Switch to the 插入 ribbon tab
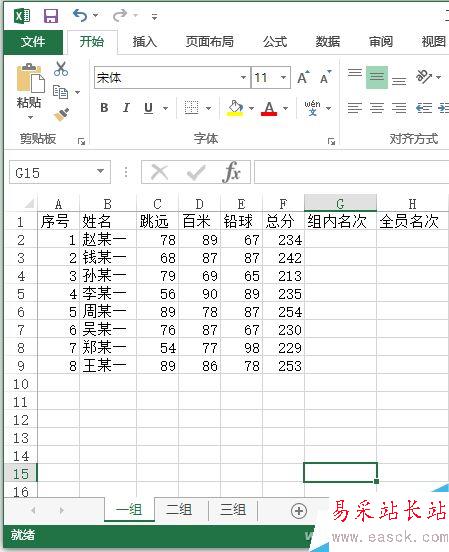This screenshot has height=552, width=449. [145, 42]
